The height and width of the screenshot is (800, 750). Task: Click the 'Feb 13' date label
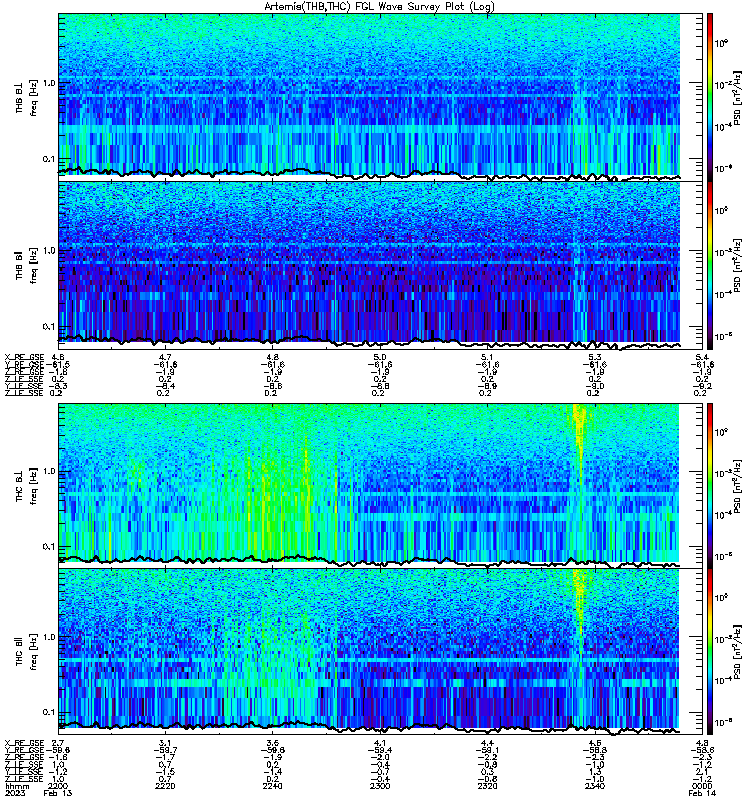[x=58, y=793]
